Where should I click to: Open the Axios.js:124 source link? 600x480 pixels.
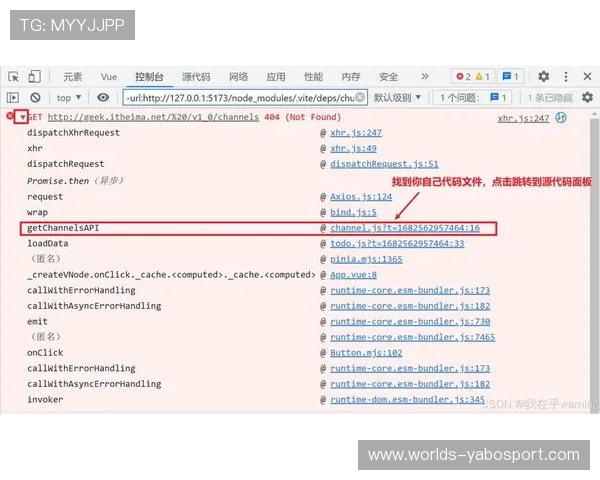361,197
